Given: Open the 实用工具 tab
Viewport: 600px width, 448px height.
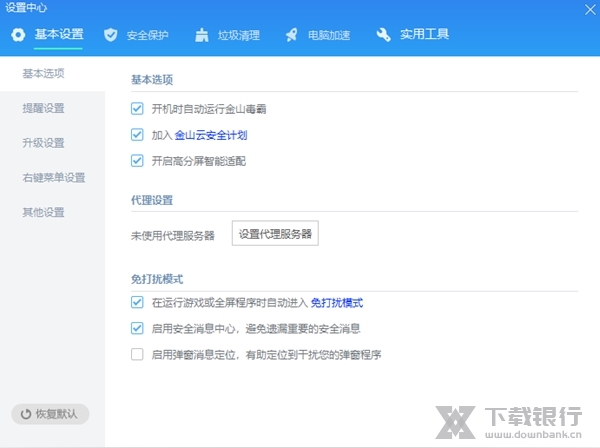Looking at the screenshot, I should (x=424, y=34).
